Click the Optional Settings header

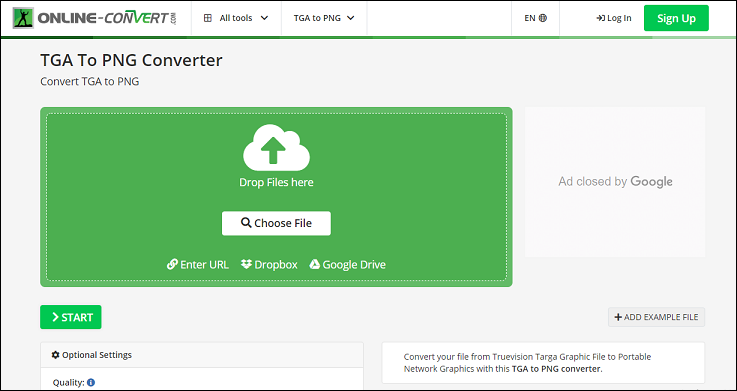coord(202,355)
